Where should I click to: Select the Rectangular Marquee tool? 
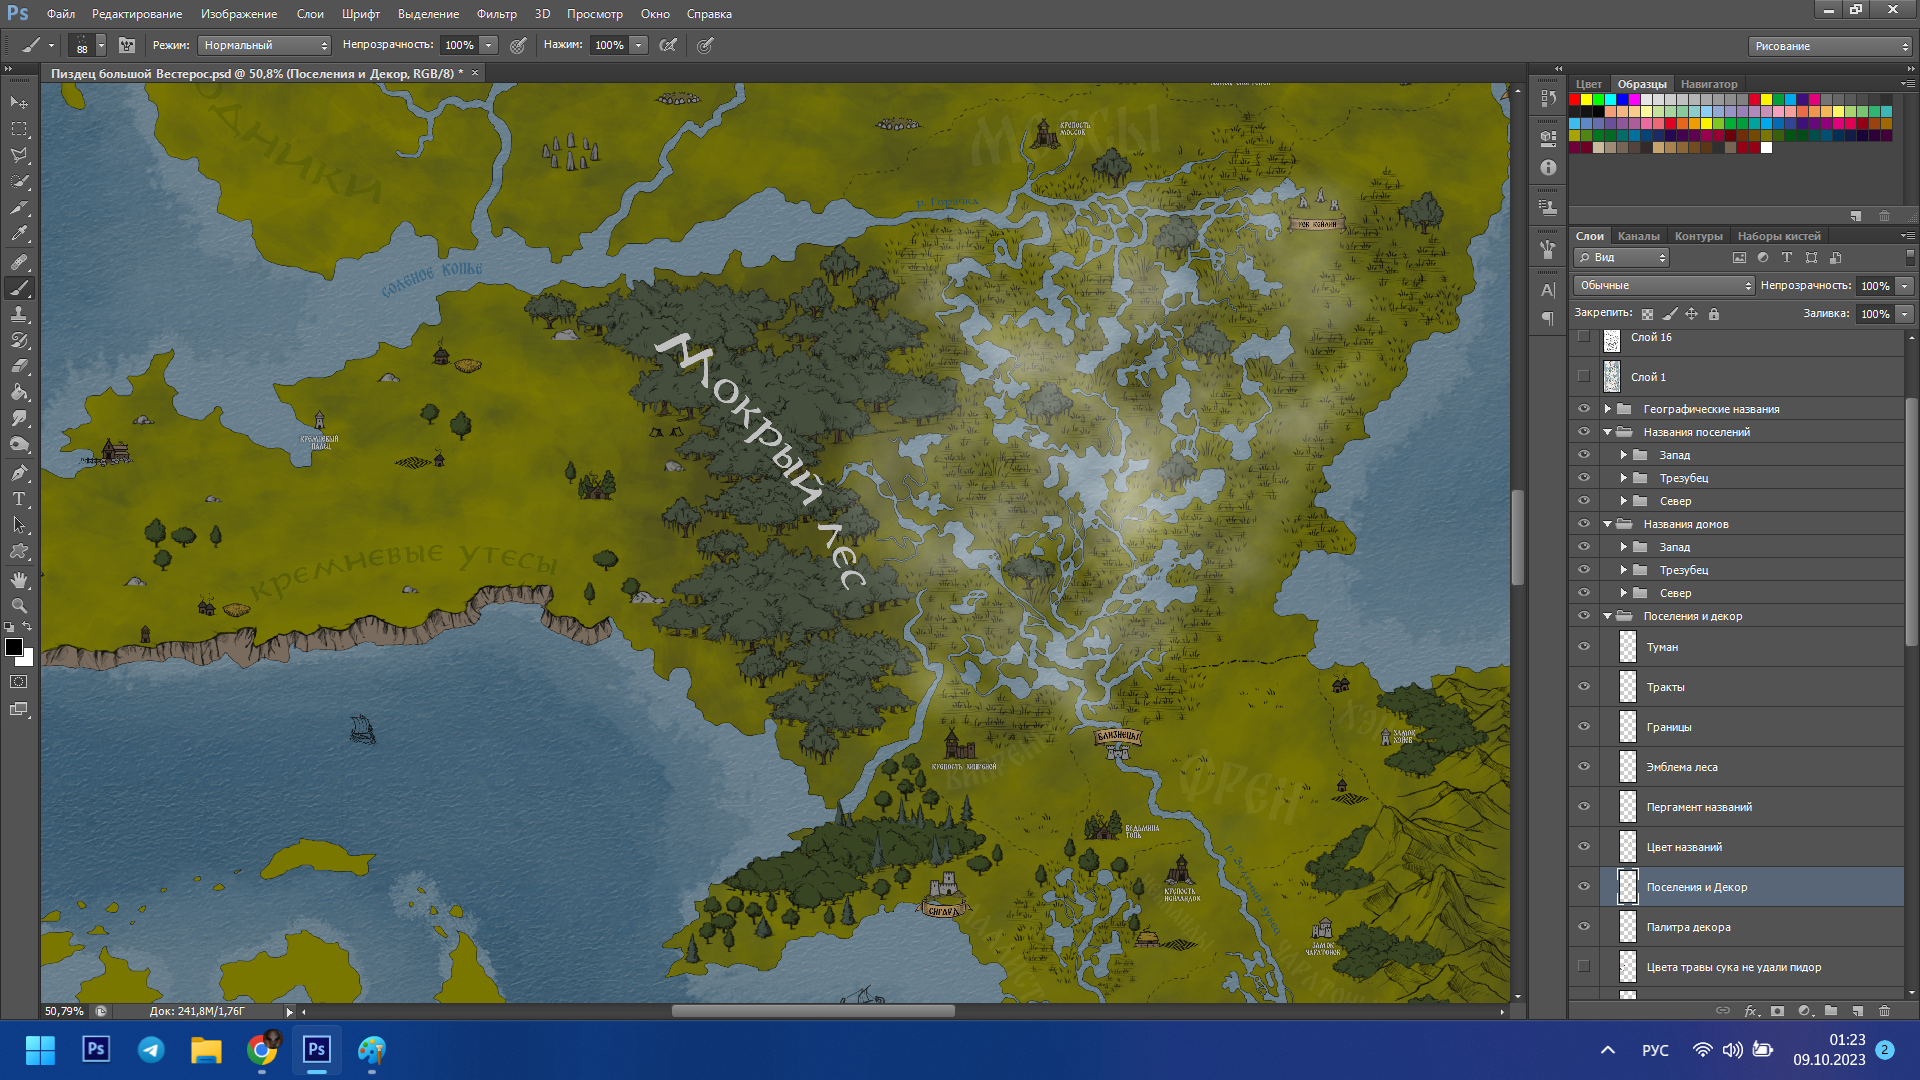[x=19, y=129]
